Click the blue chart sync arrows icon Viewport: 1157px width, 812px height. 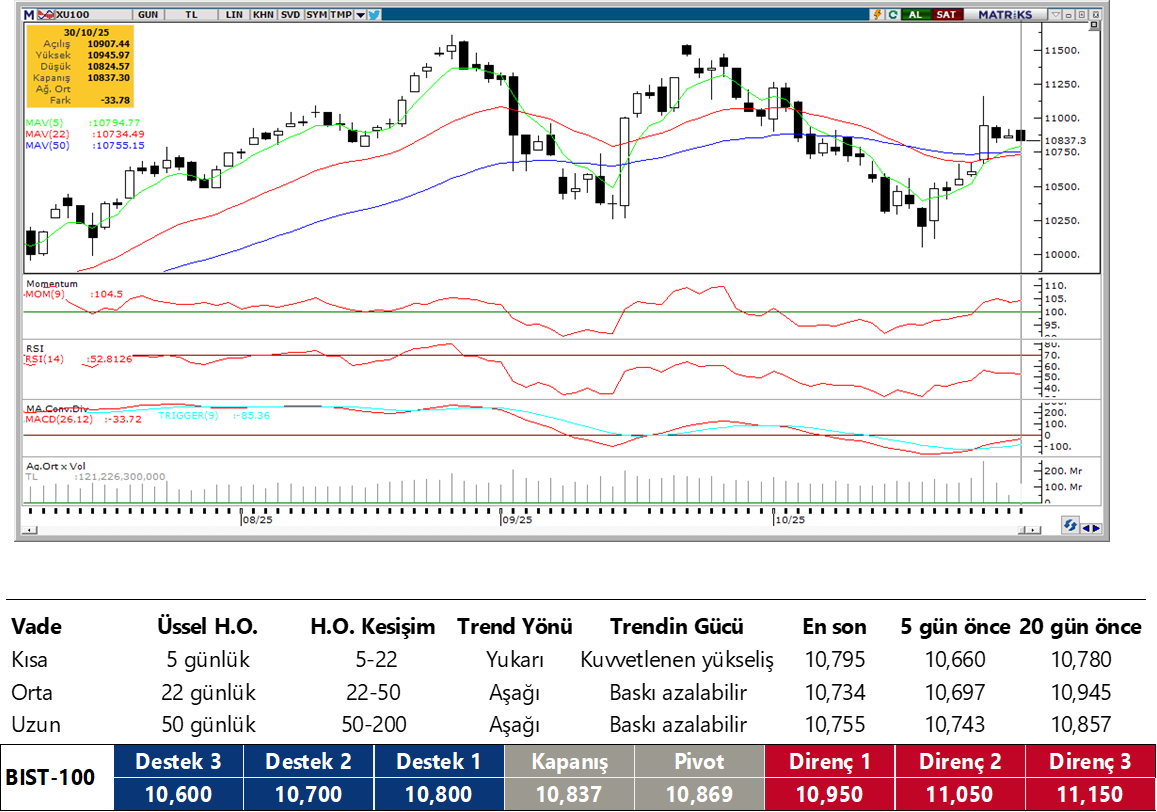(1070, 526)
